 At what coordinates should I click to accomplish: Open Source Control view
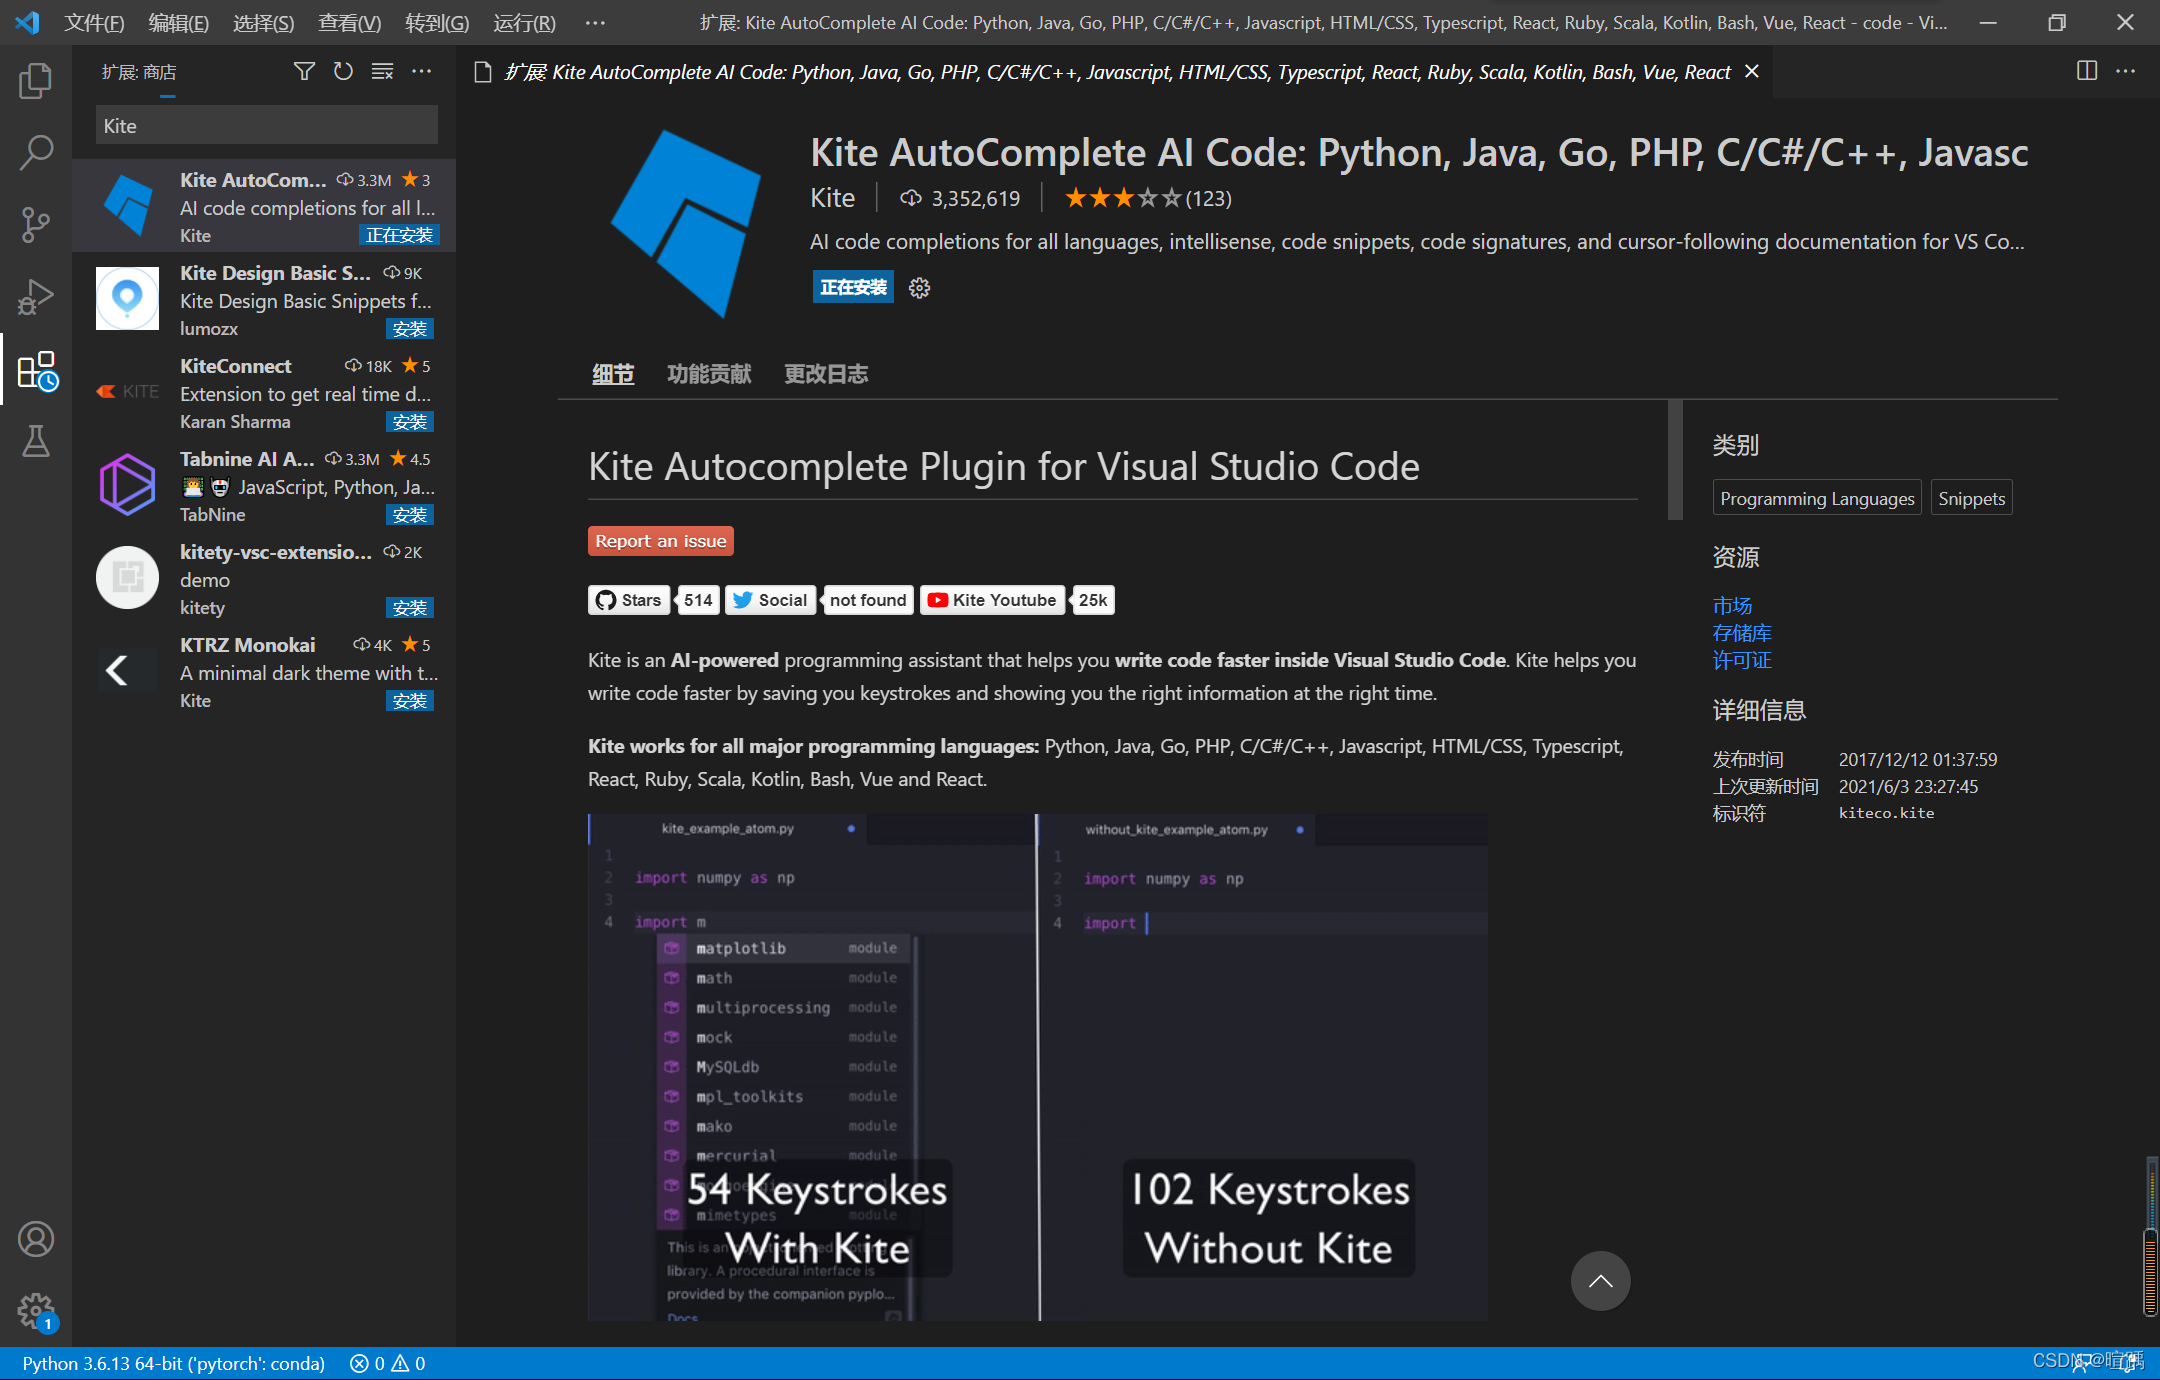click(36, 225)
